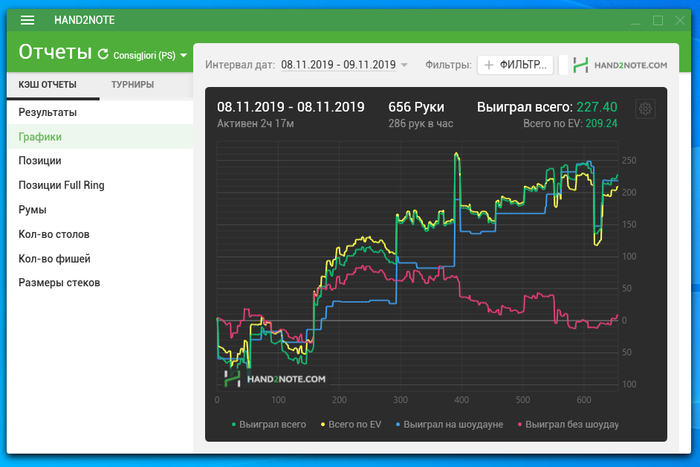This screenshot has width=700, height=467.
Task: Click the Отчеты heading
Action: point(55,52)
